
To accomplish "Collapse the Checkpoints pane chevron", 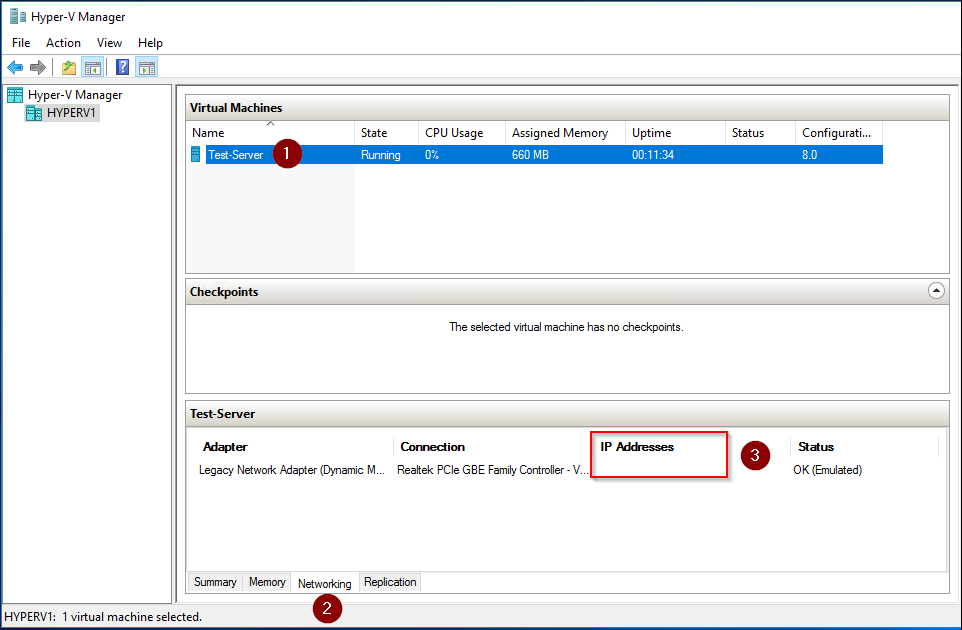I will (936, 290).
